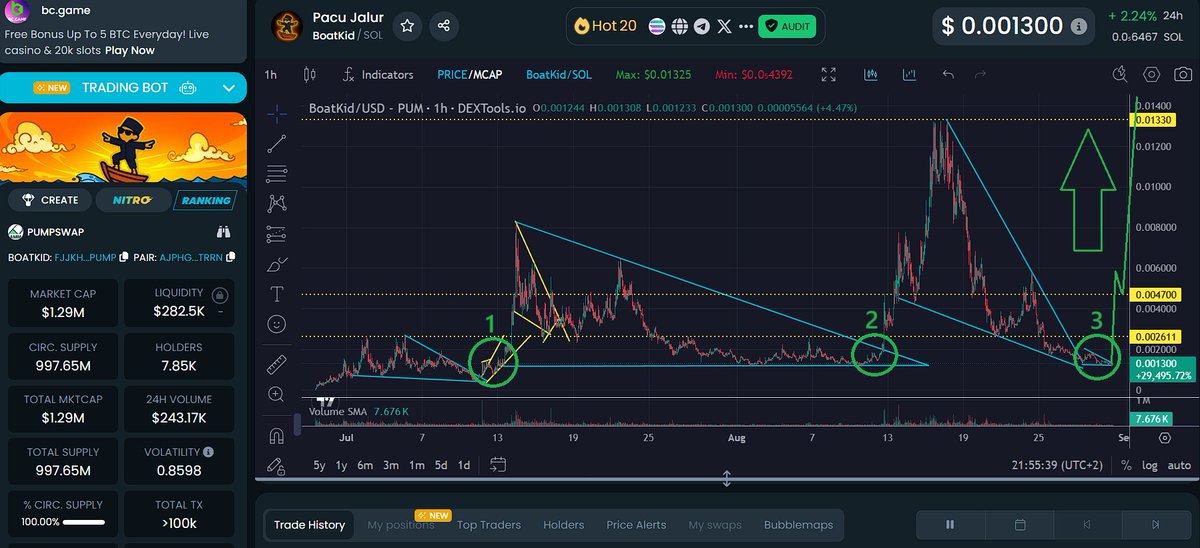Add Pacu Jalur to favorites with star icon
Screen dimensions: 1200x548
pyautogui.click(x=407, y=26)
